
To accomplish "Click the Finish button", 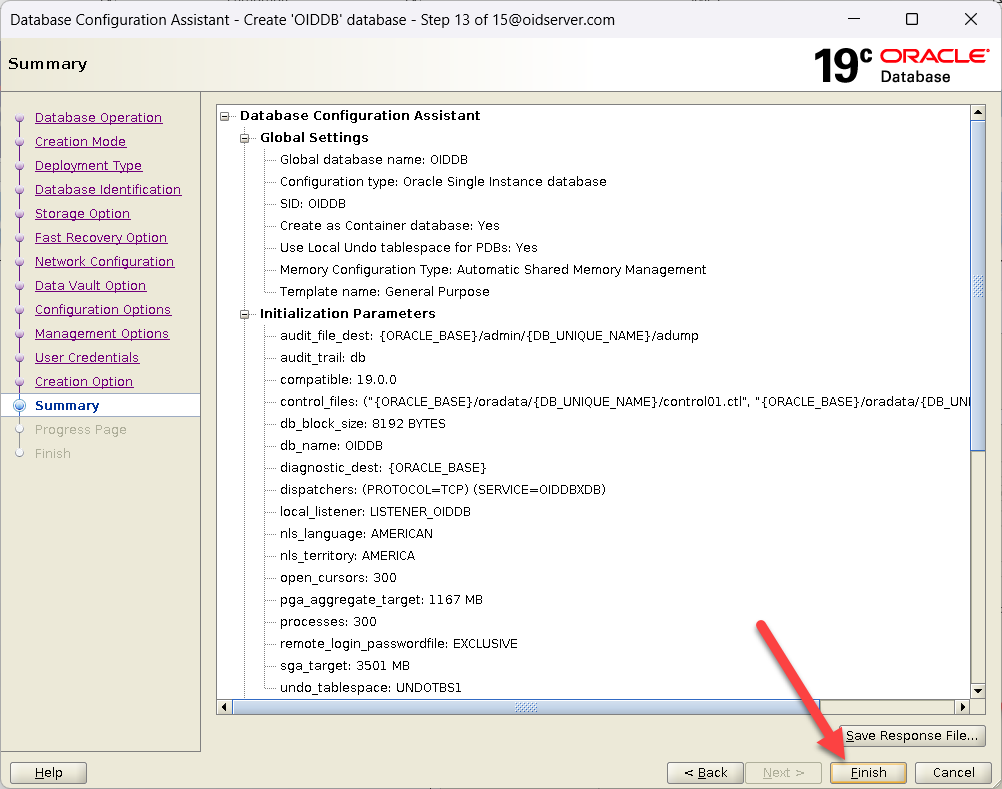I will pos(868,772).
